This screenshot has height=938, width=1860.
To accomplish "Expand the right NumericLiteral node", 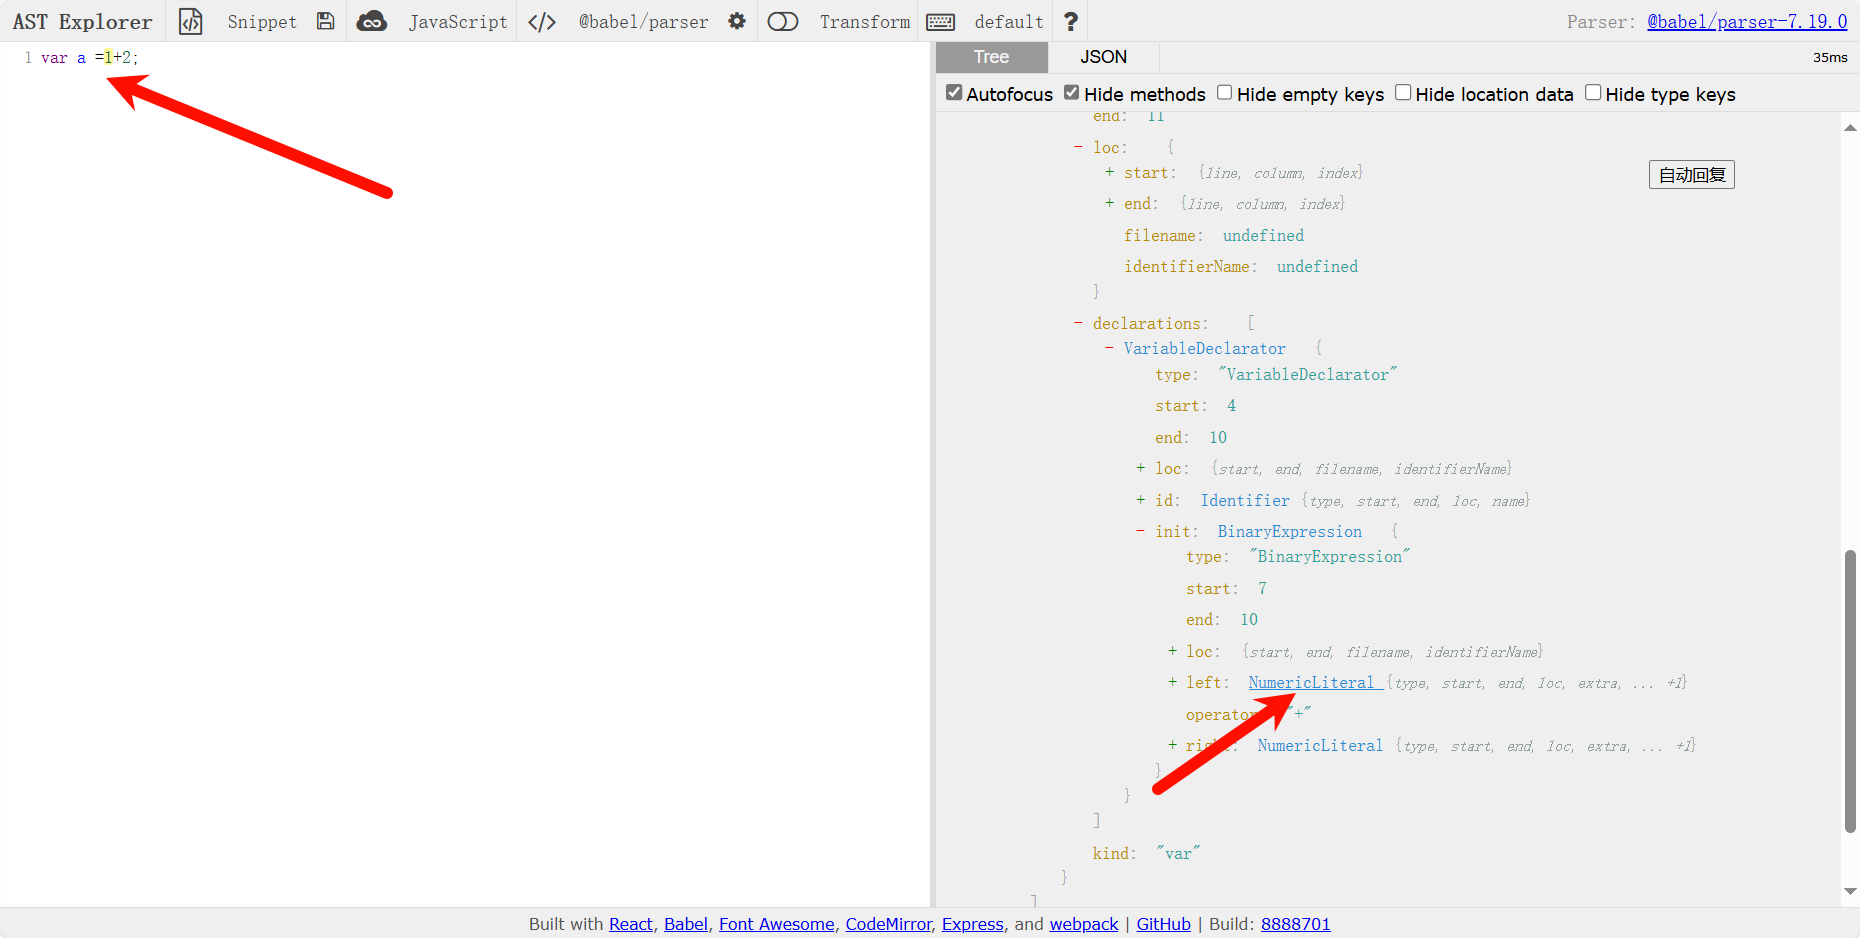I will coord(1172,745).
